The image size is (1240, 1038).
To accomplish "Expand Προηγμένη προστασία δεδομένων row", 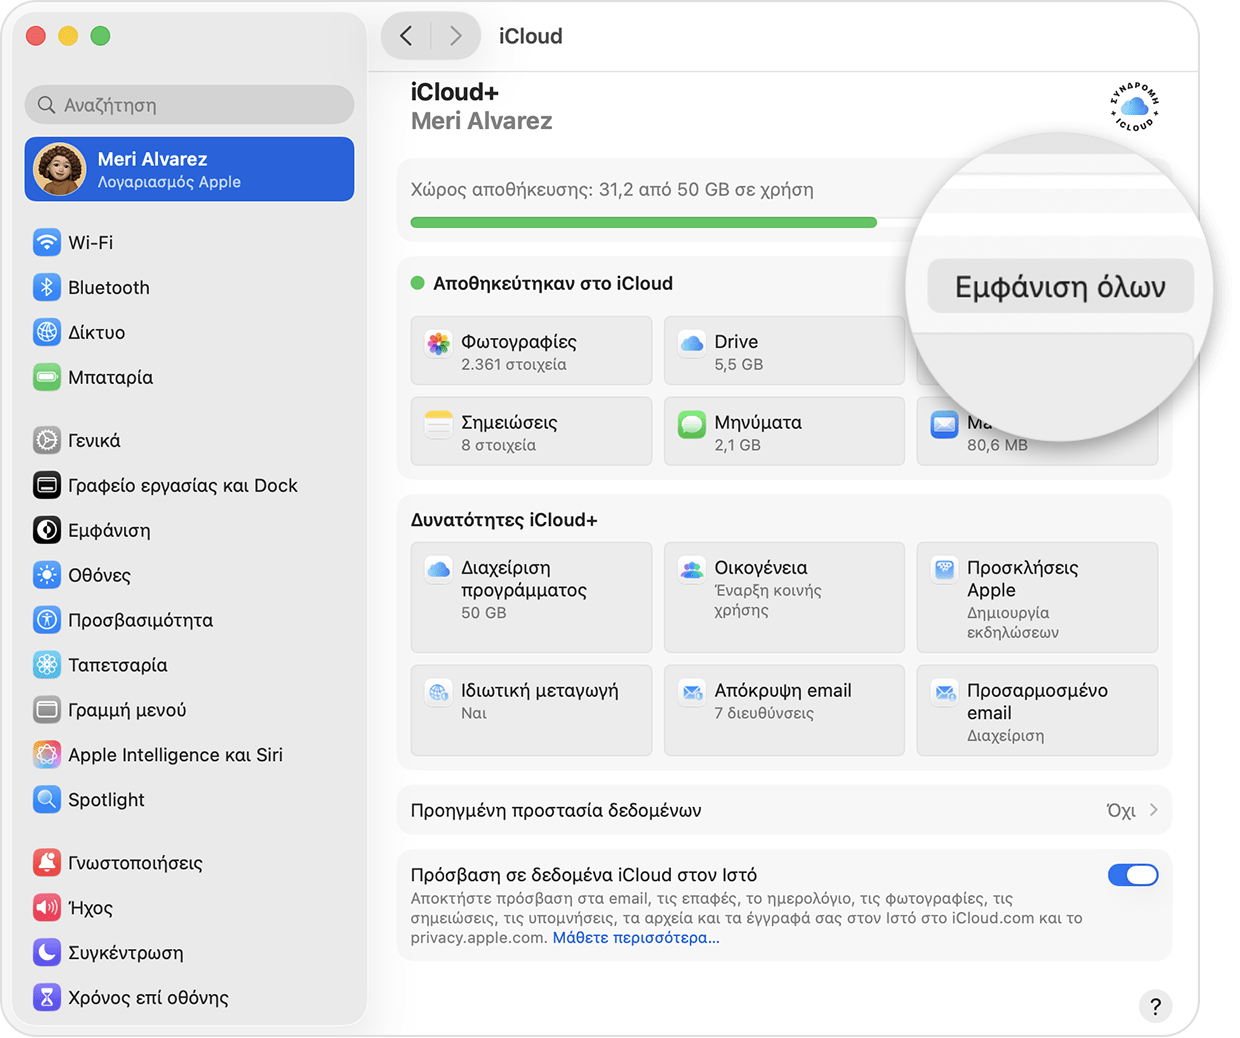I will coord(785,810).
